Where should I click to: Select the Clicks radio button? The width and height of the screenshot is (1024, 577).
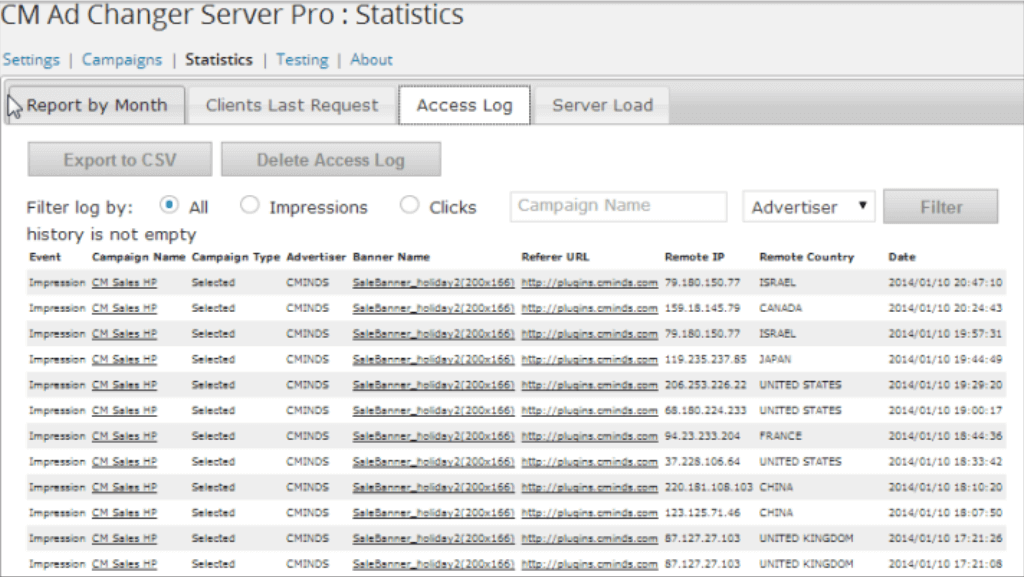coord(409,205)
